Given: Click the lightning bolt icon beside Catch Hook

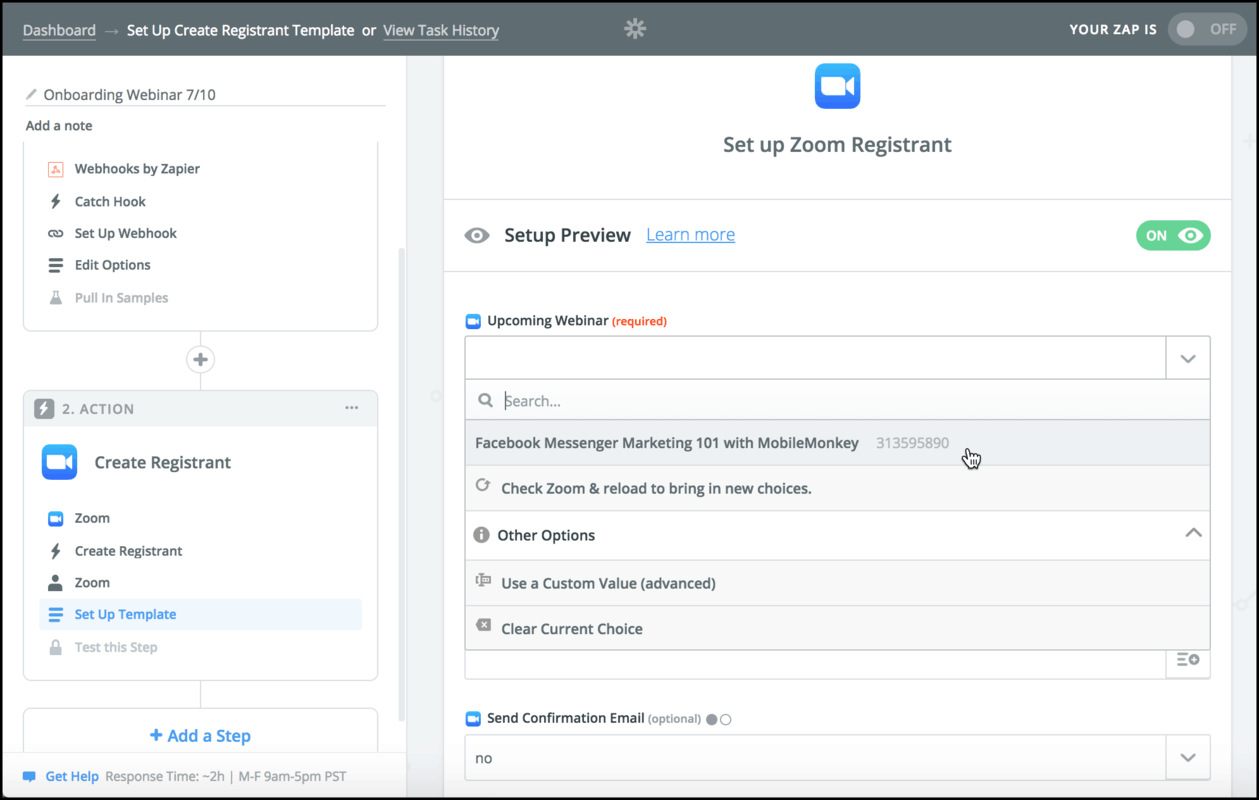Looking at the screenshot, I should tap(56, 201).
